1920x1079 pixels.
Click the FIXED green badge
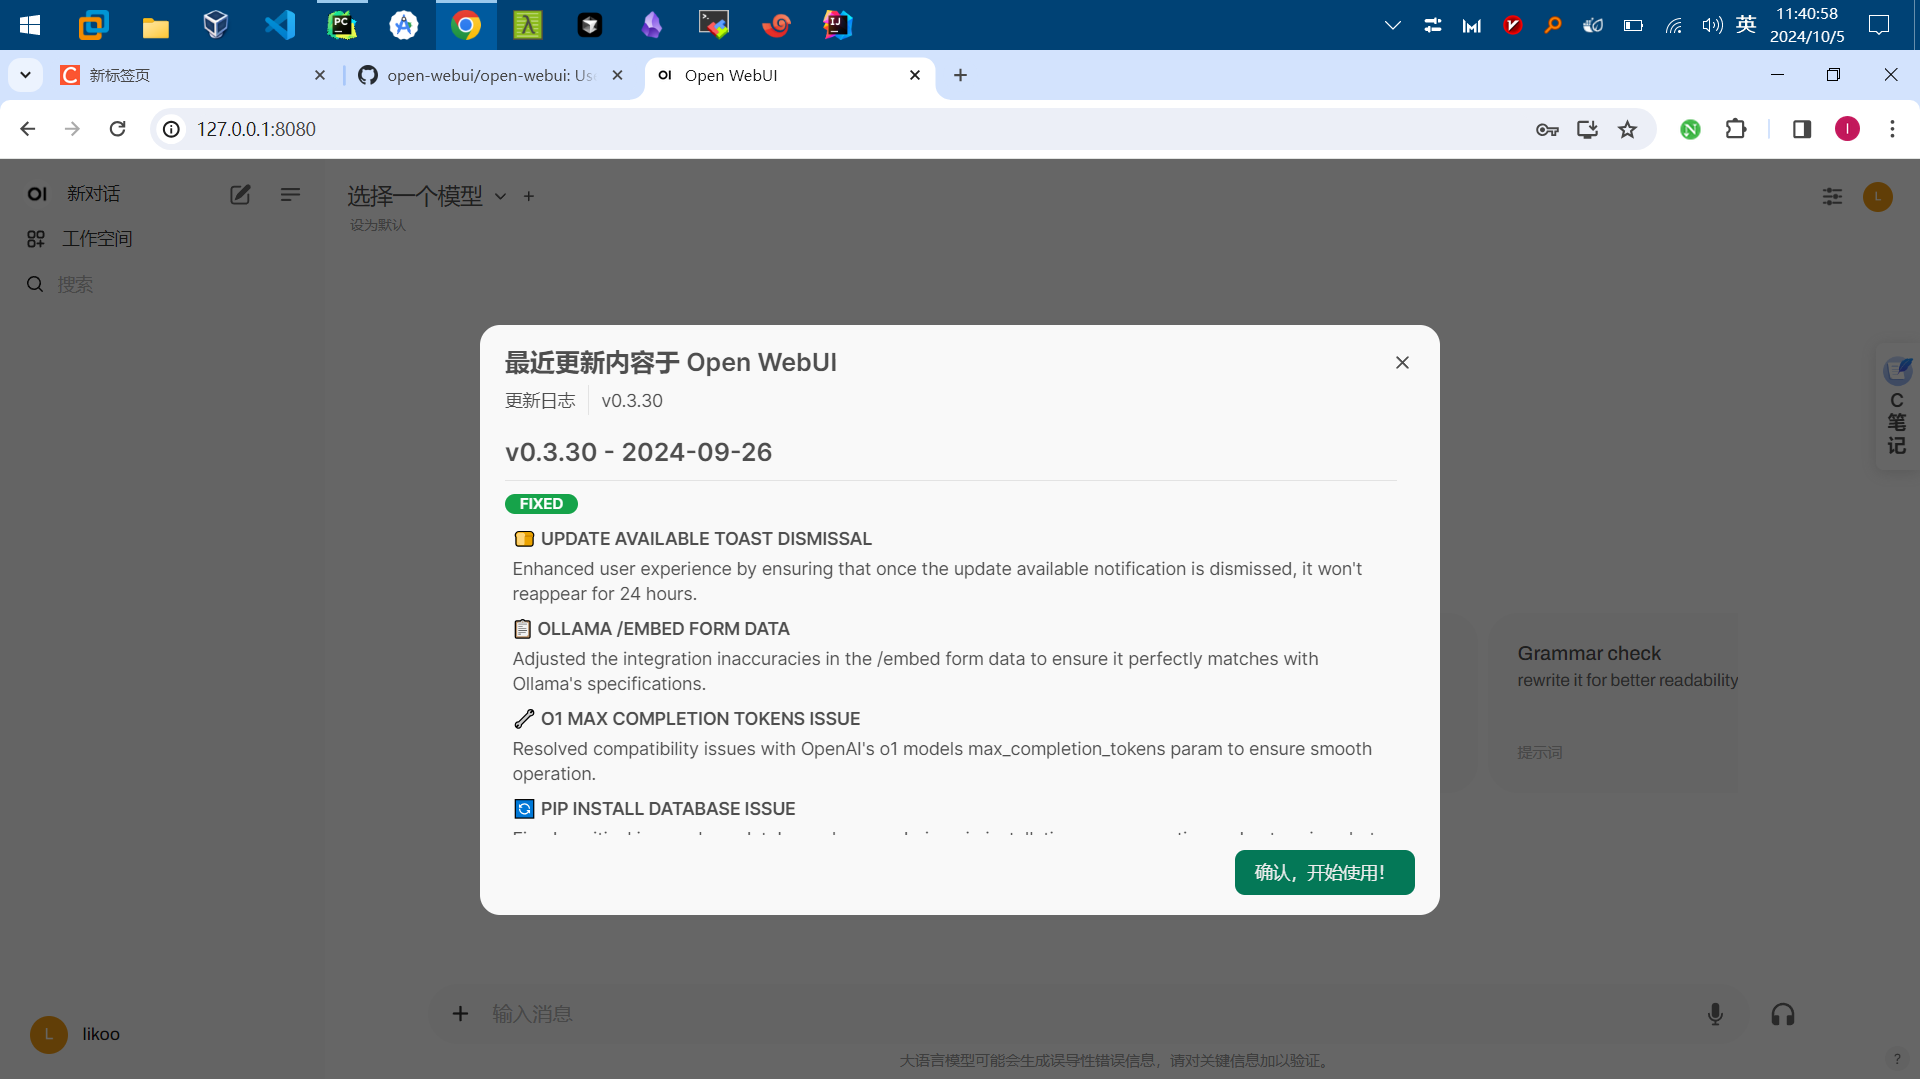(x=541, y=504)
